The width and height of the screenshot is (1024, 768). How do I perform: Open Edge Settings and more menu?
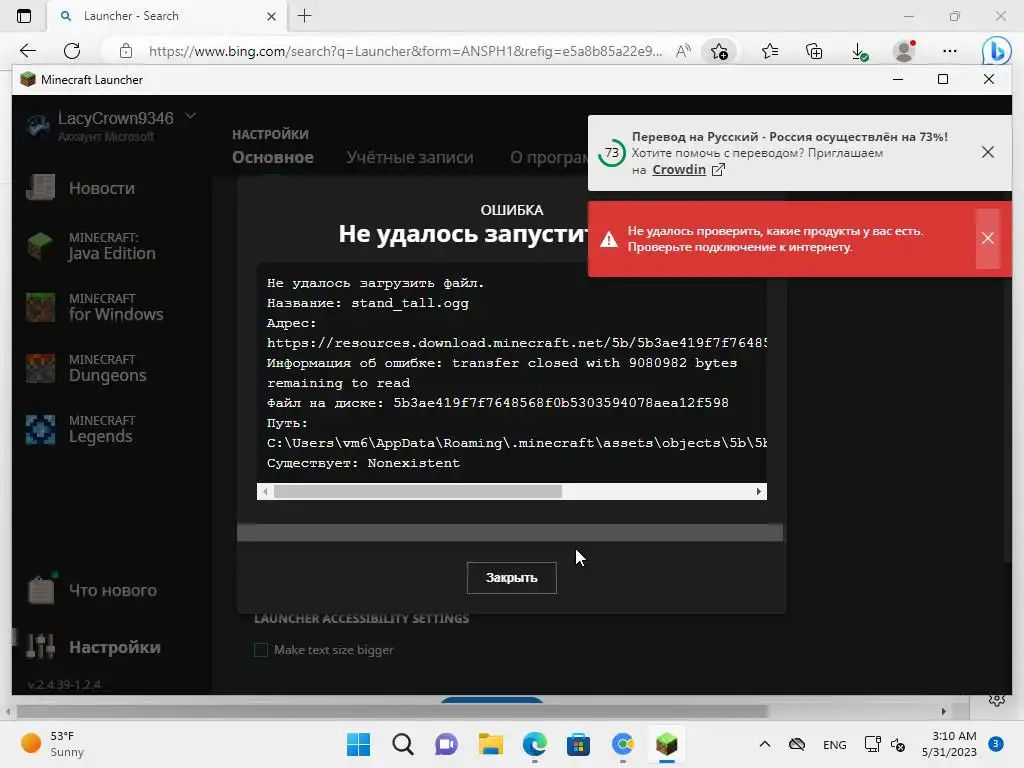click(x=950, y=51)
